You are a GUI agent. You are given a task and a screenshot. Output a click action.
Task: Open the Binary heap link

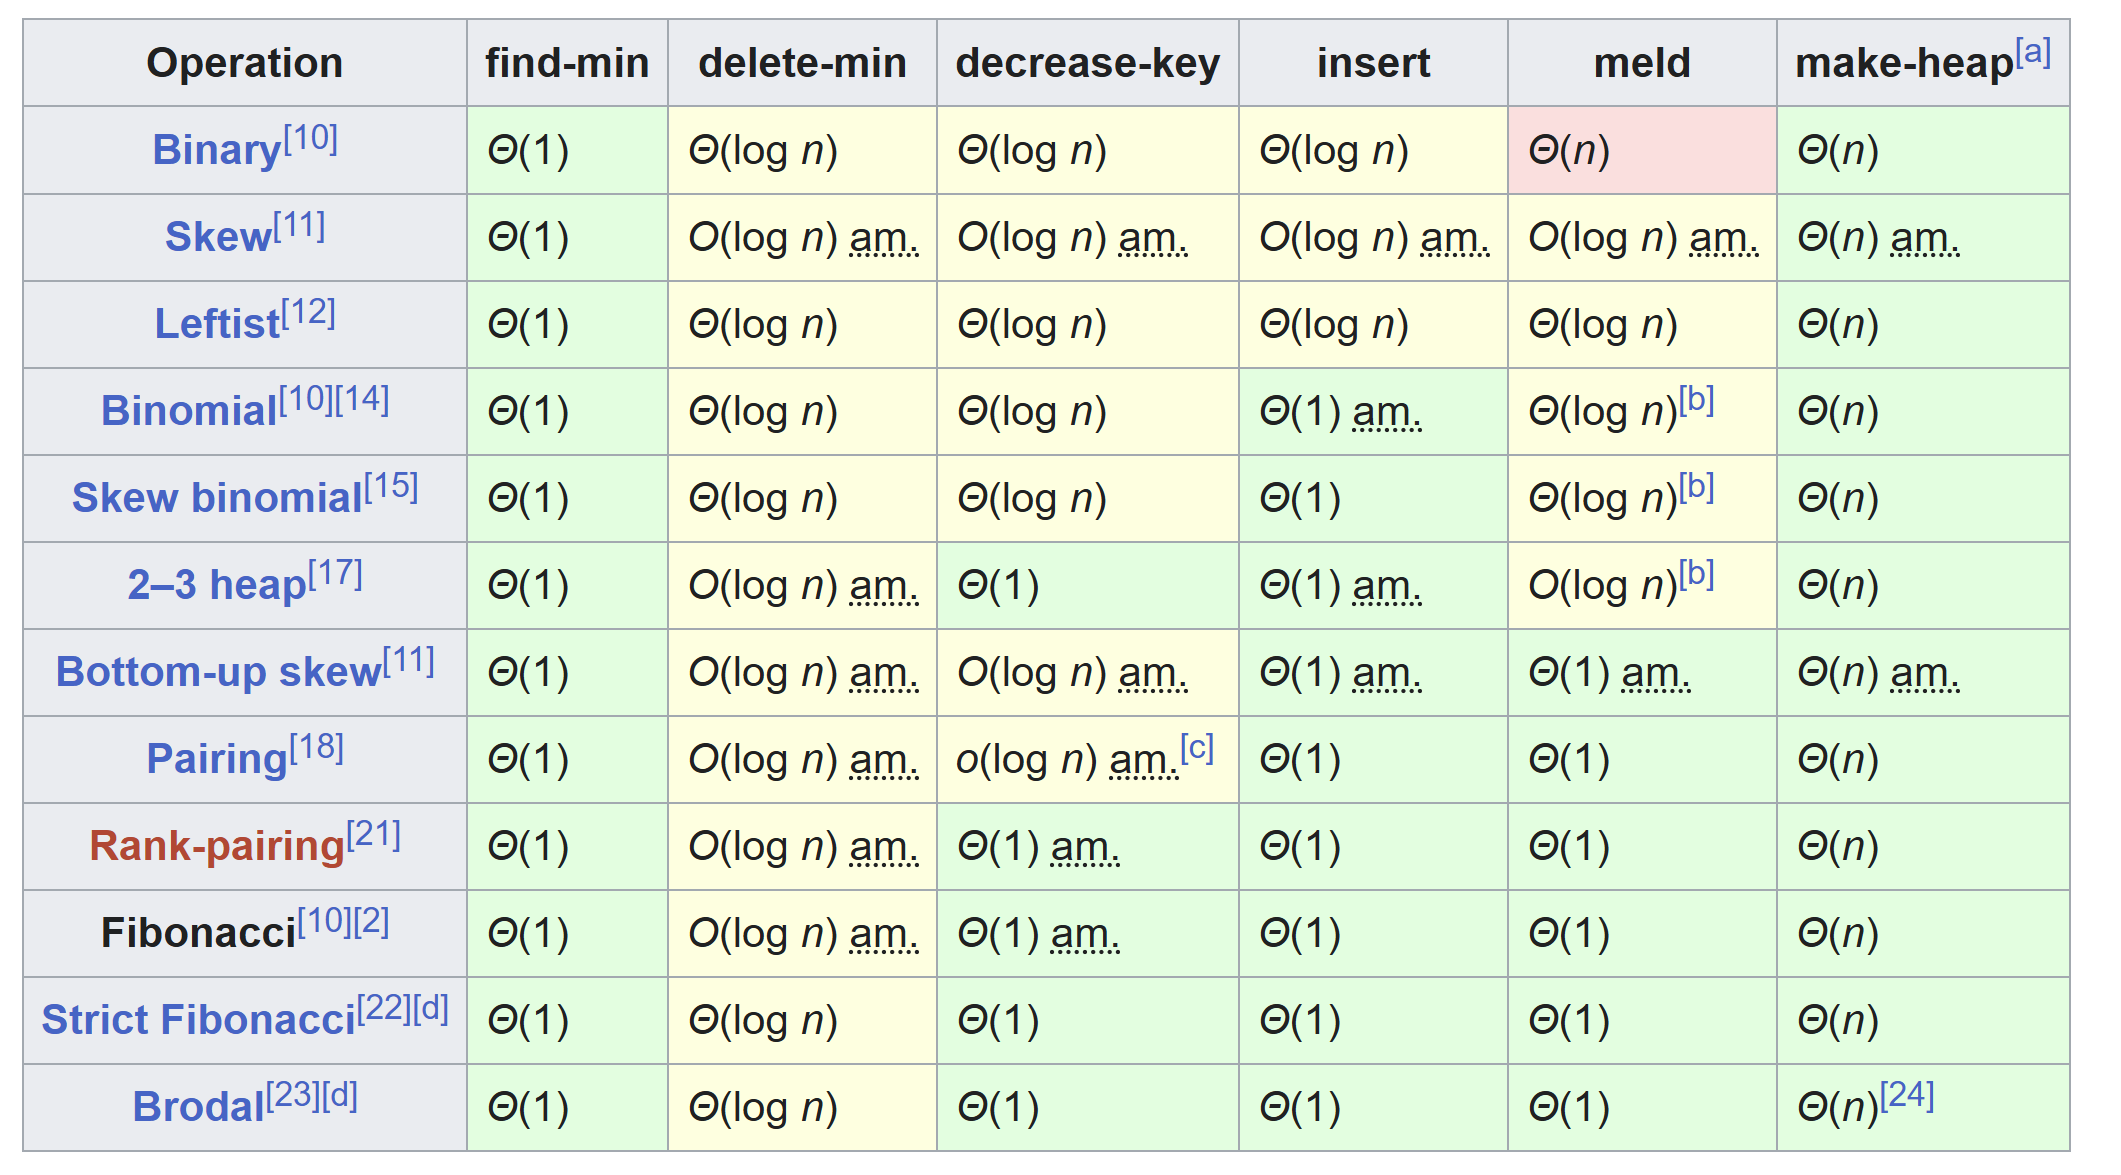pyautogui.click(x=216, y=151)
